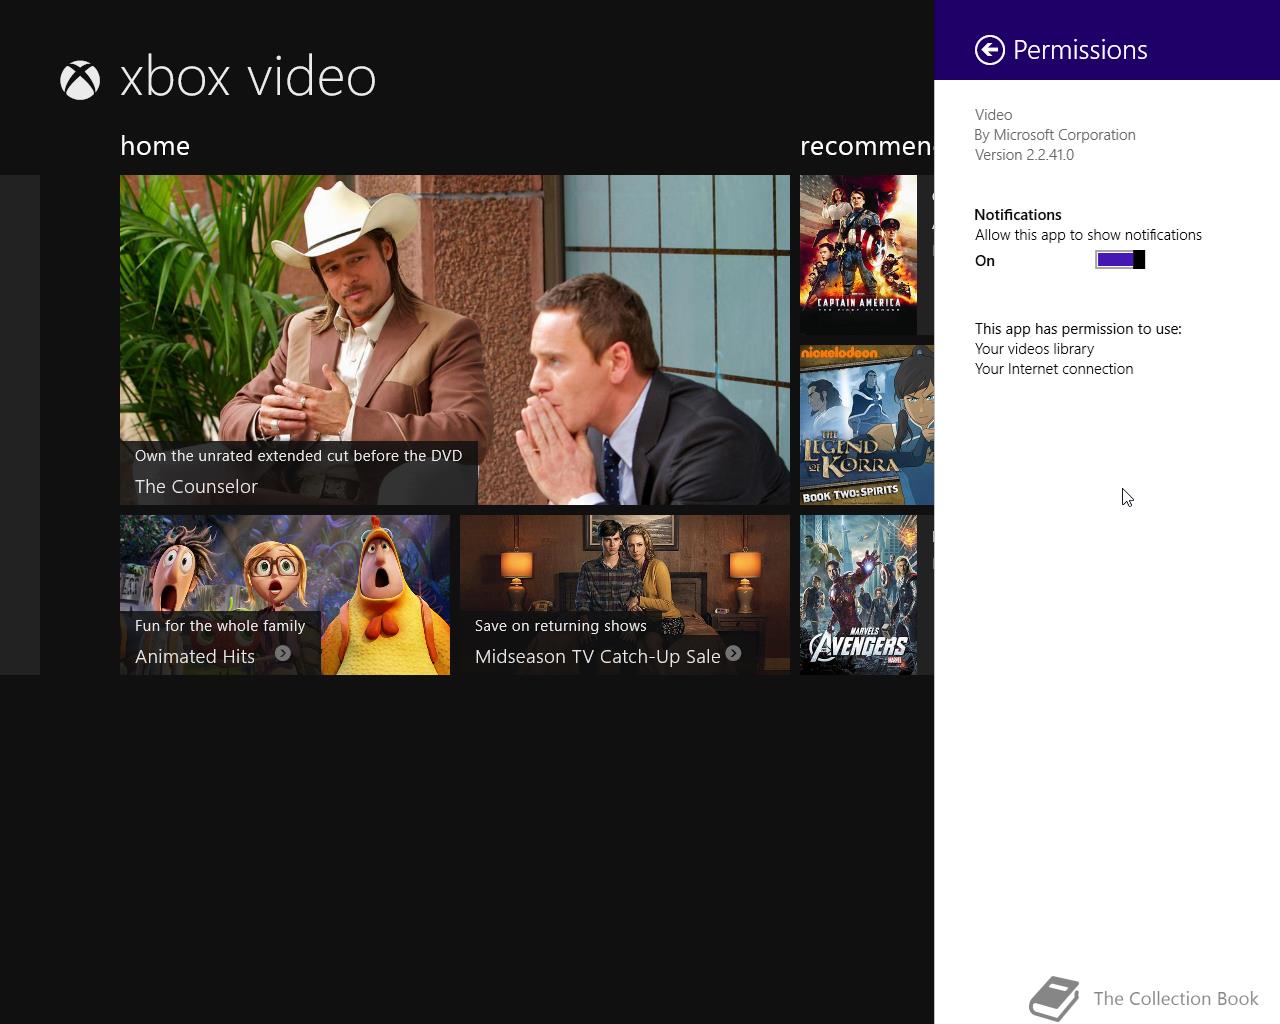Click the Permissions panel title
This screenshot has height=1024, width=1280.
click(x=1080, y=50)
